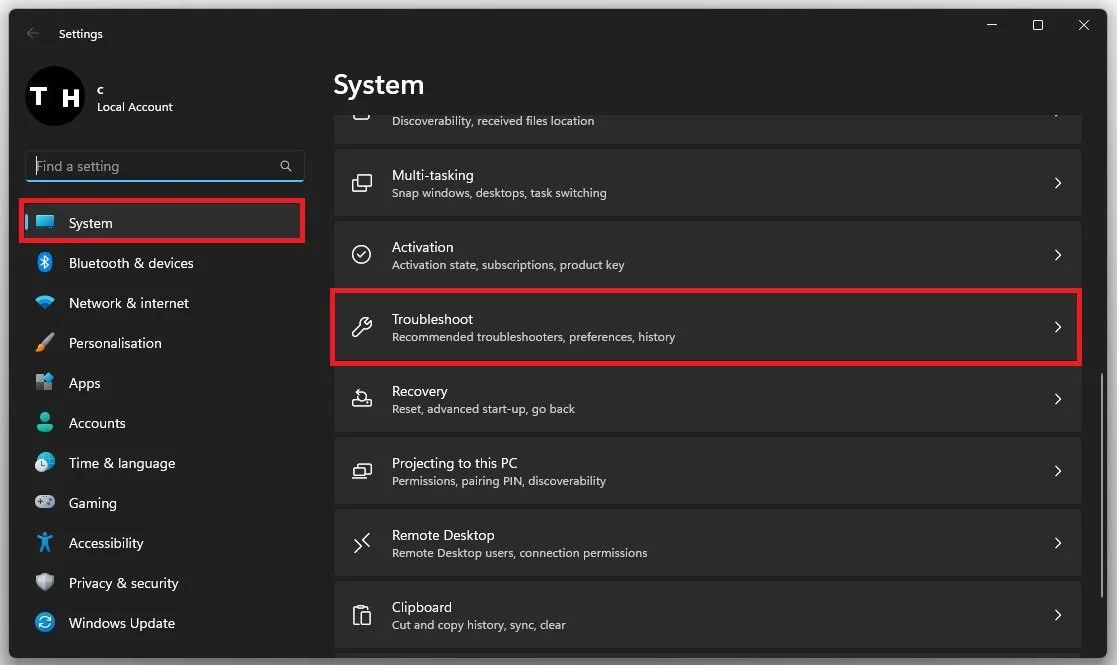Click the Network wifi icon

45,303
